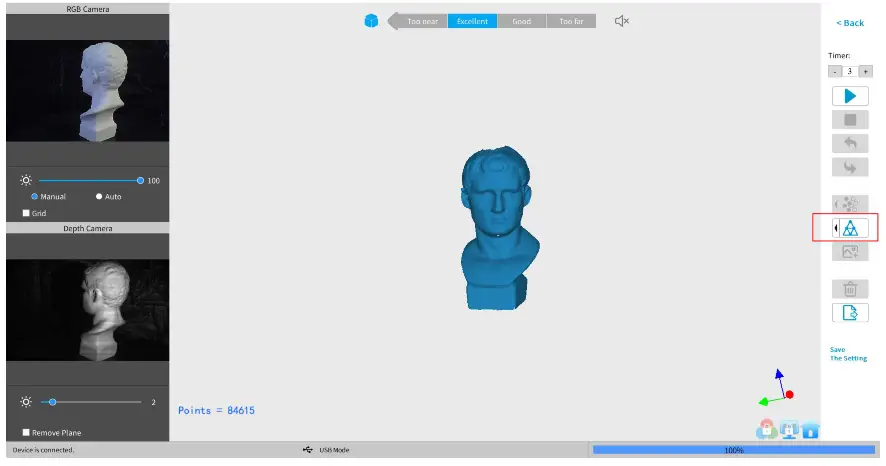Image resolution: width=886 pixels, height=466 pixels.
Task: Click the 'Too near' distance indicator
Action: [x=423, y=21]
